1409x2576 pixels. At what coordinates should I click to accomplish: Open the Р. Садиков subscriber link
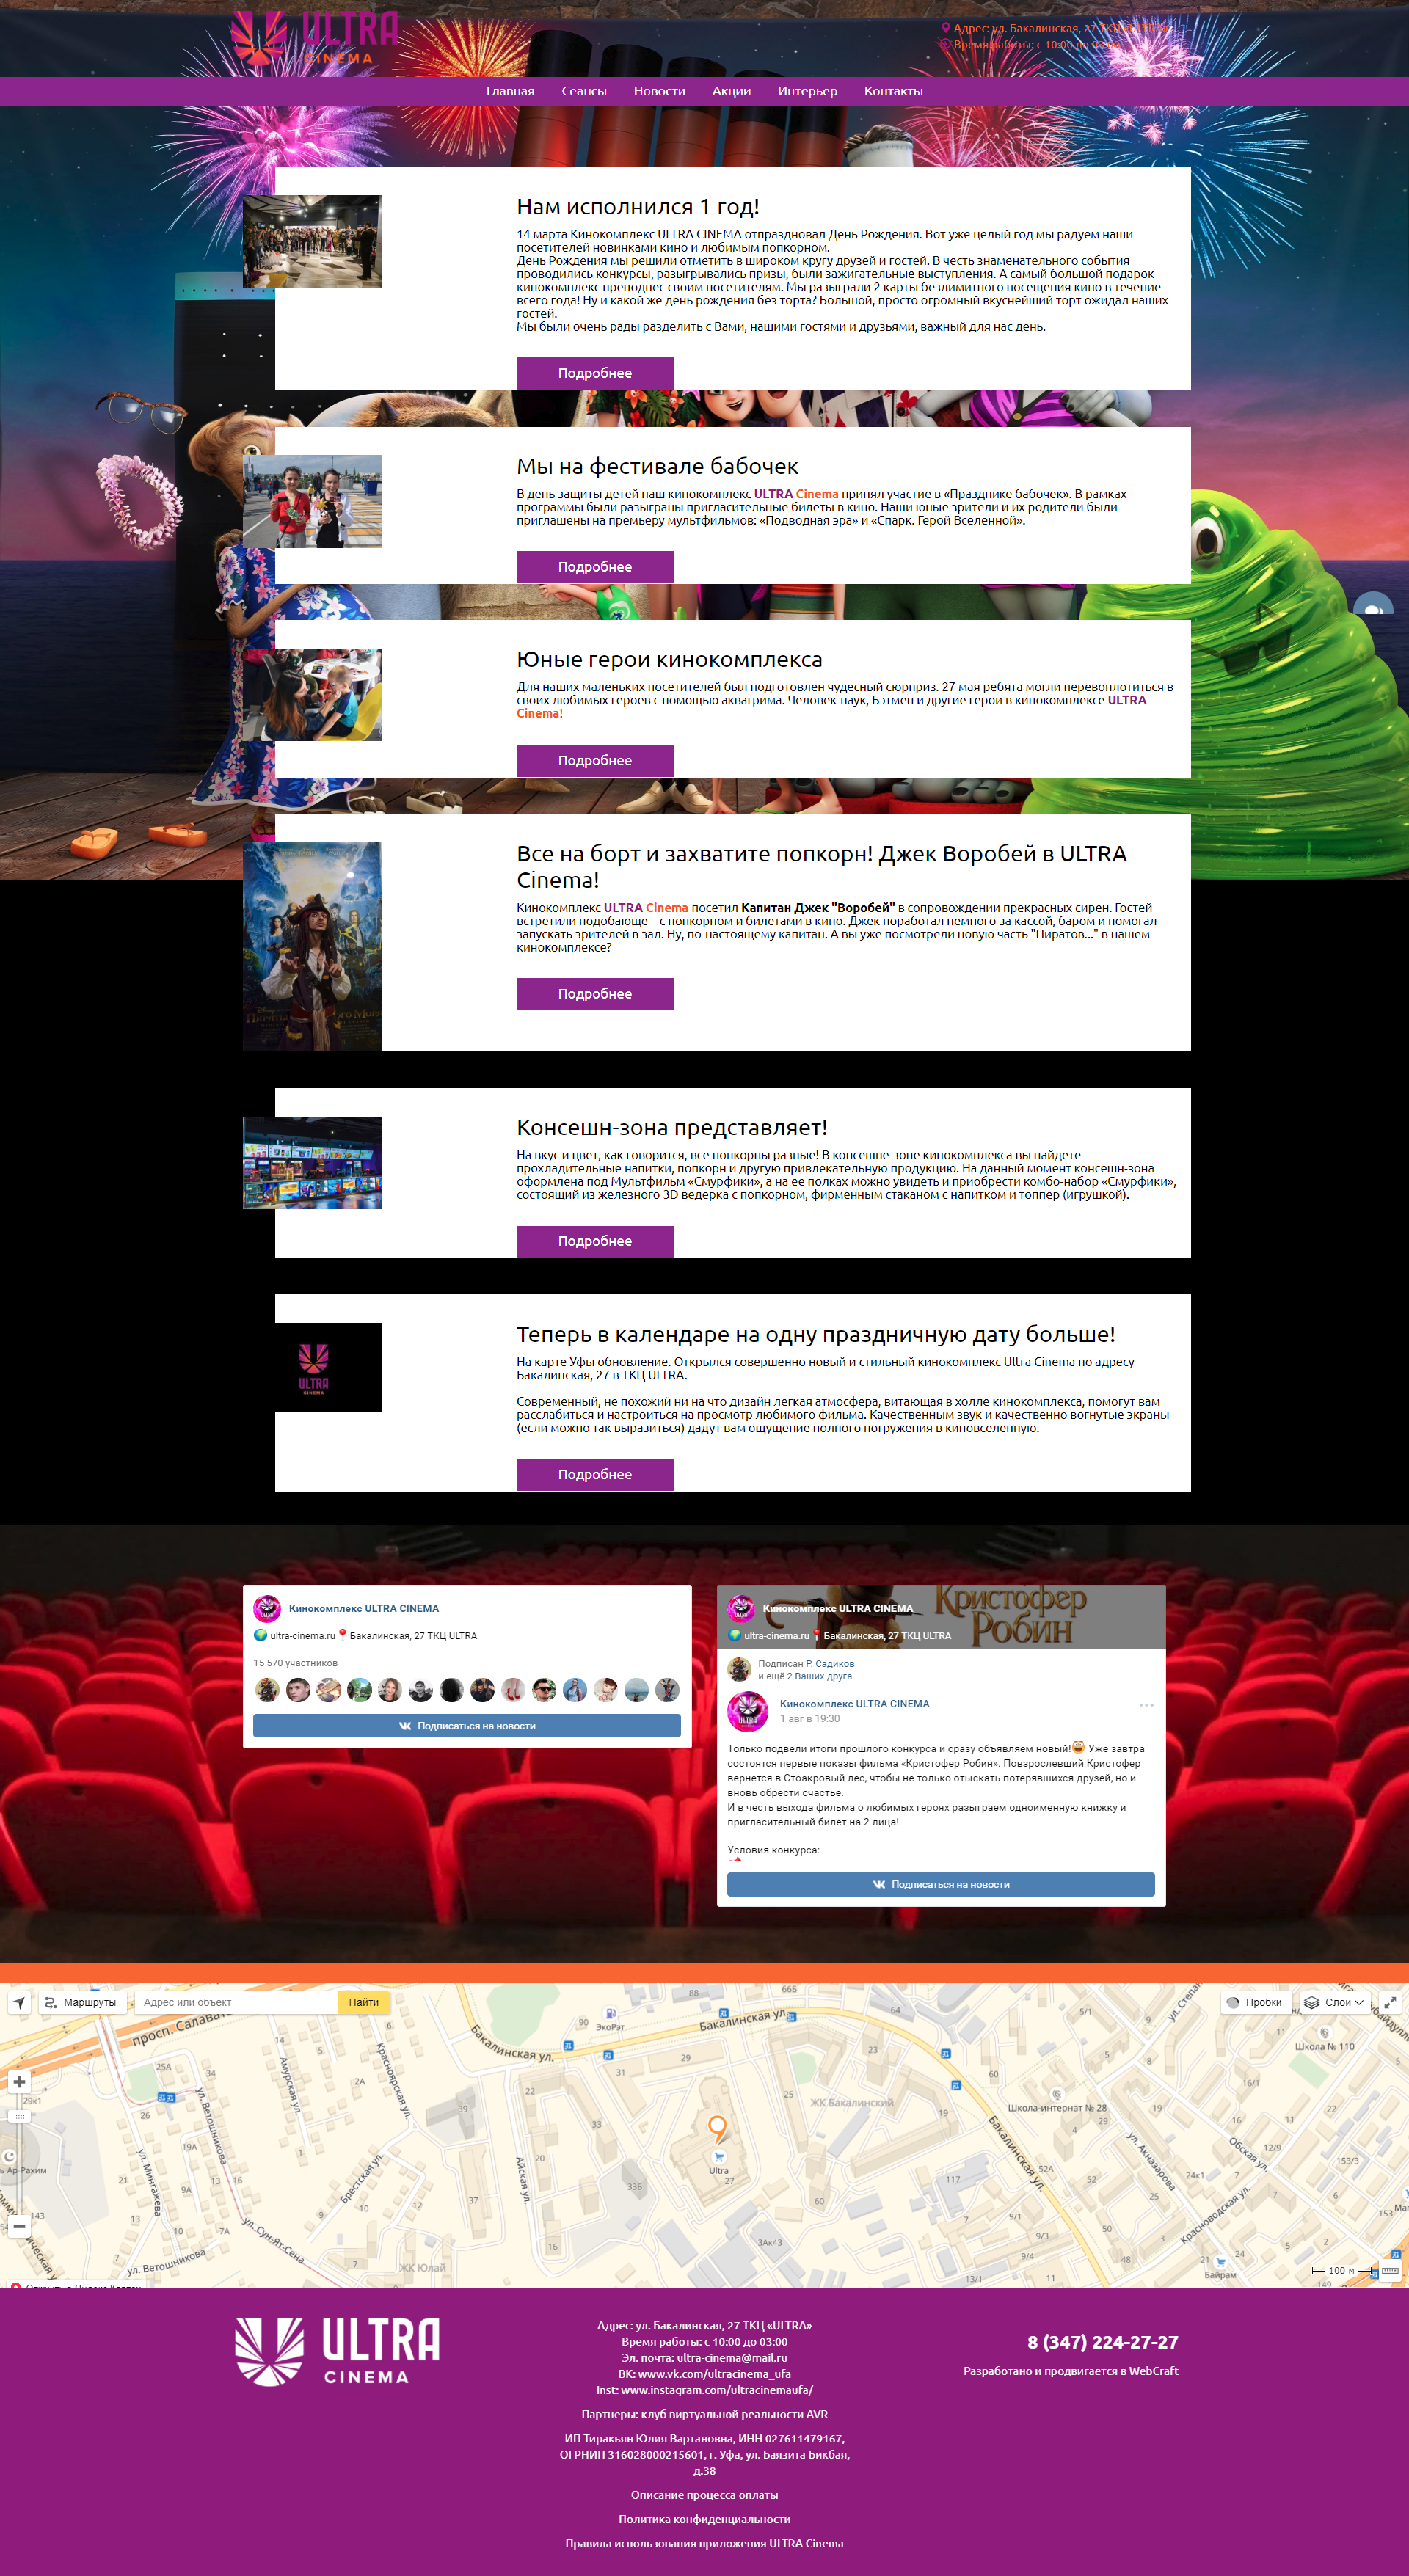click(x=830, y=1664)
